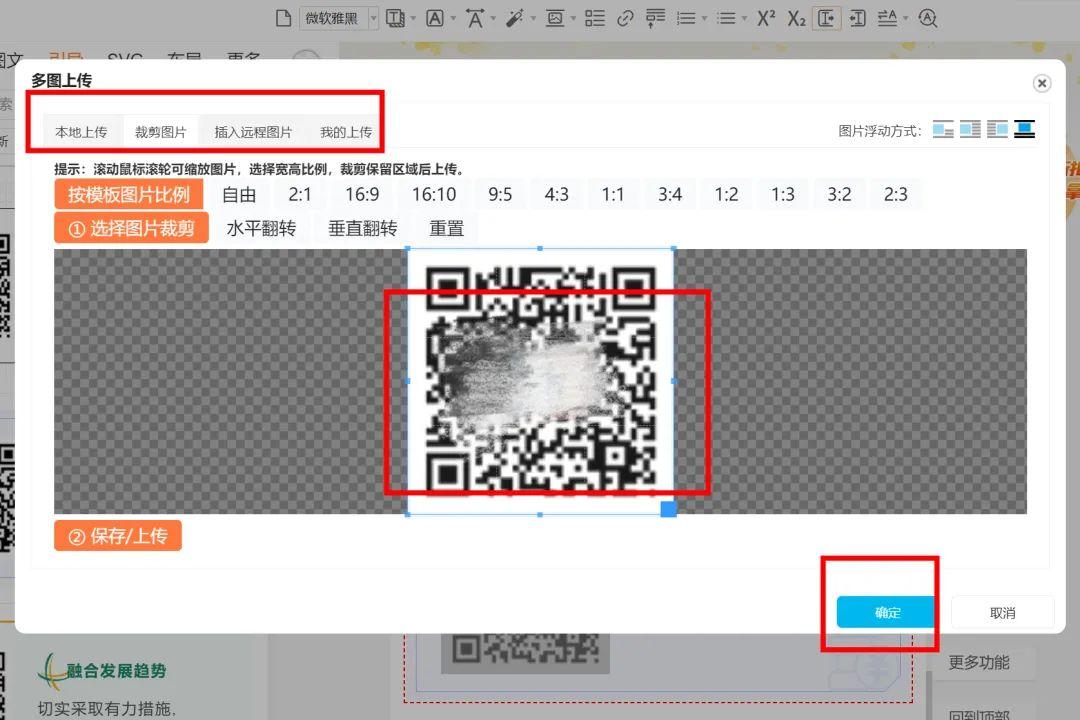Click the right-to-left text direction icon
1080x720 pixels.
coord(858,18)
